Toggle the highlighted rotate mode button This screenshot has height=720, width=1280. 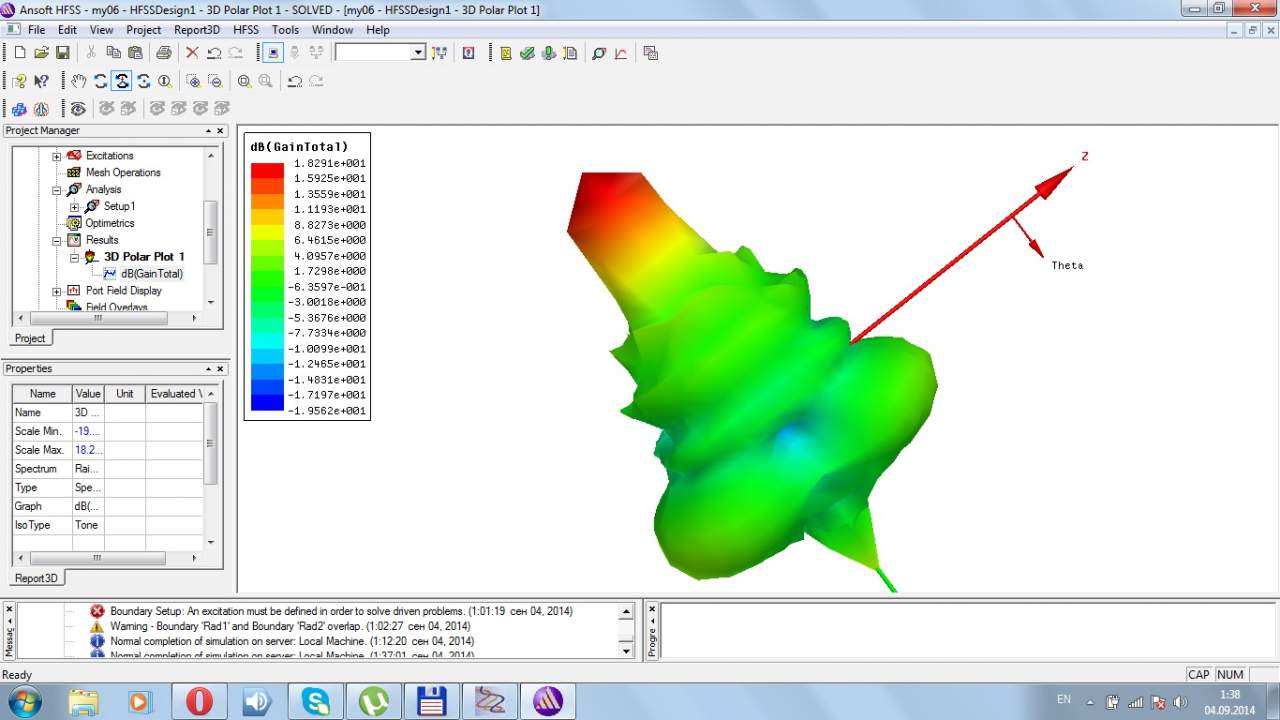[x=122, y=81]
